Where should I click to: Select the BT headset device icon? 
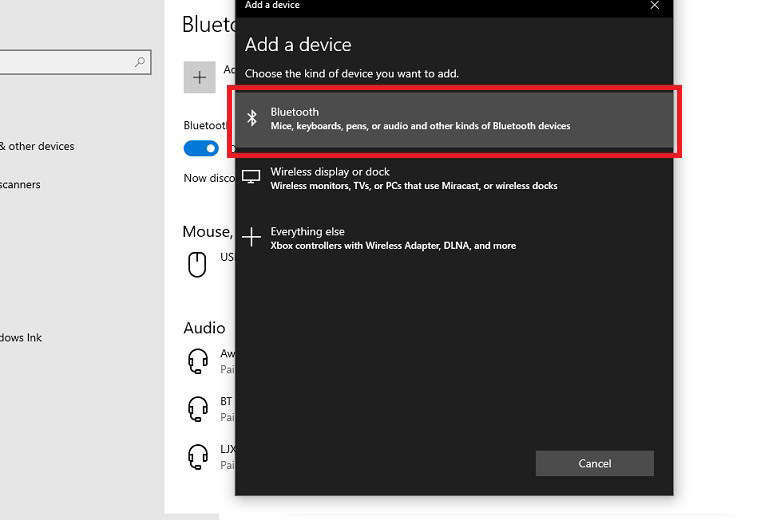197,409
